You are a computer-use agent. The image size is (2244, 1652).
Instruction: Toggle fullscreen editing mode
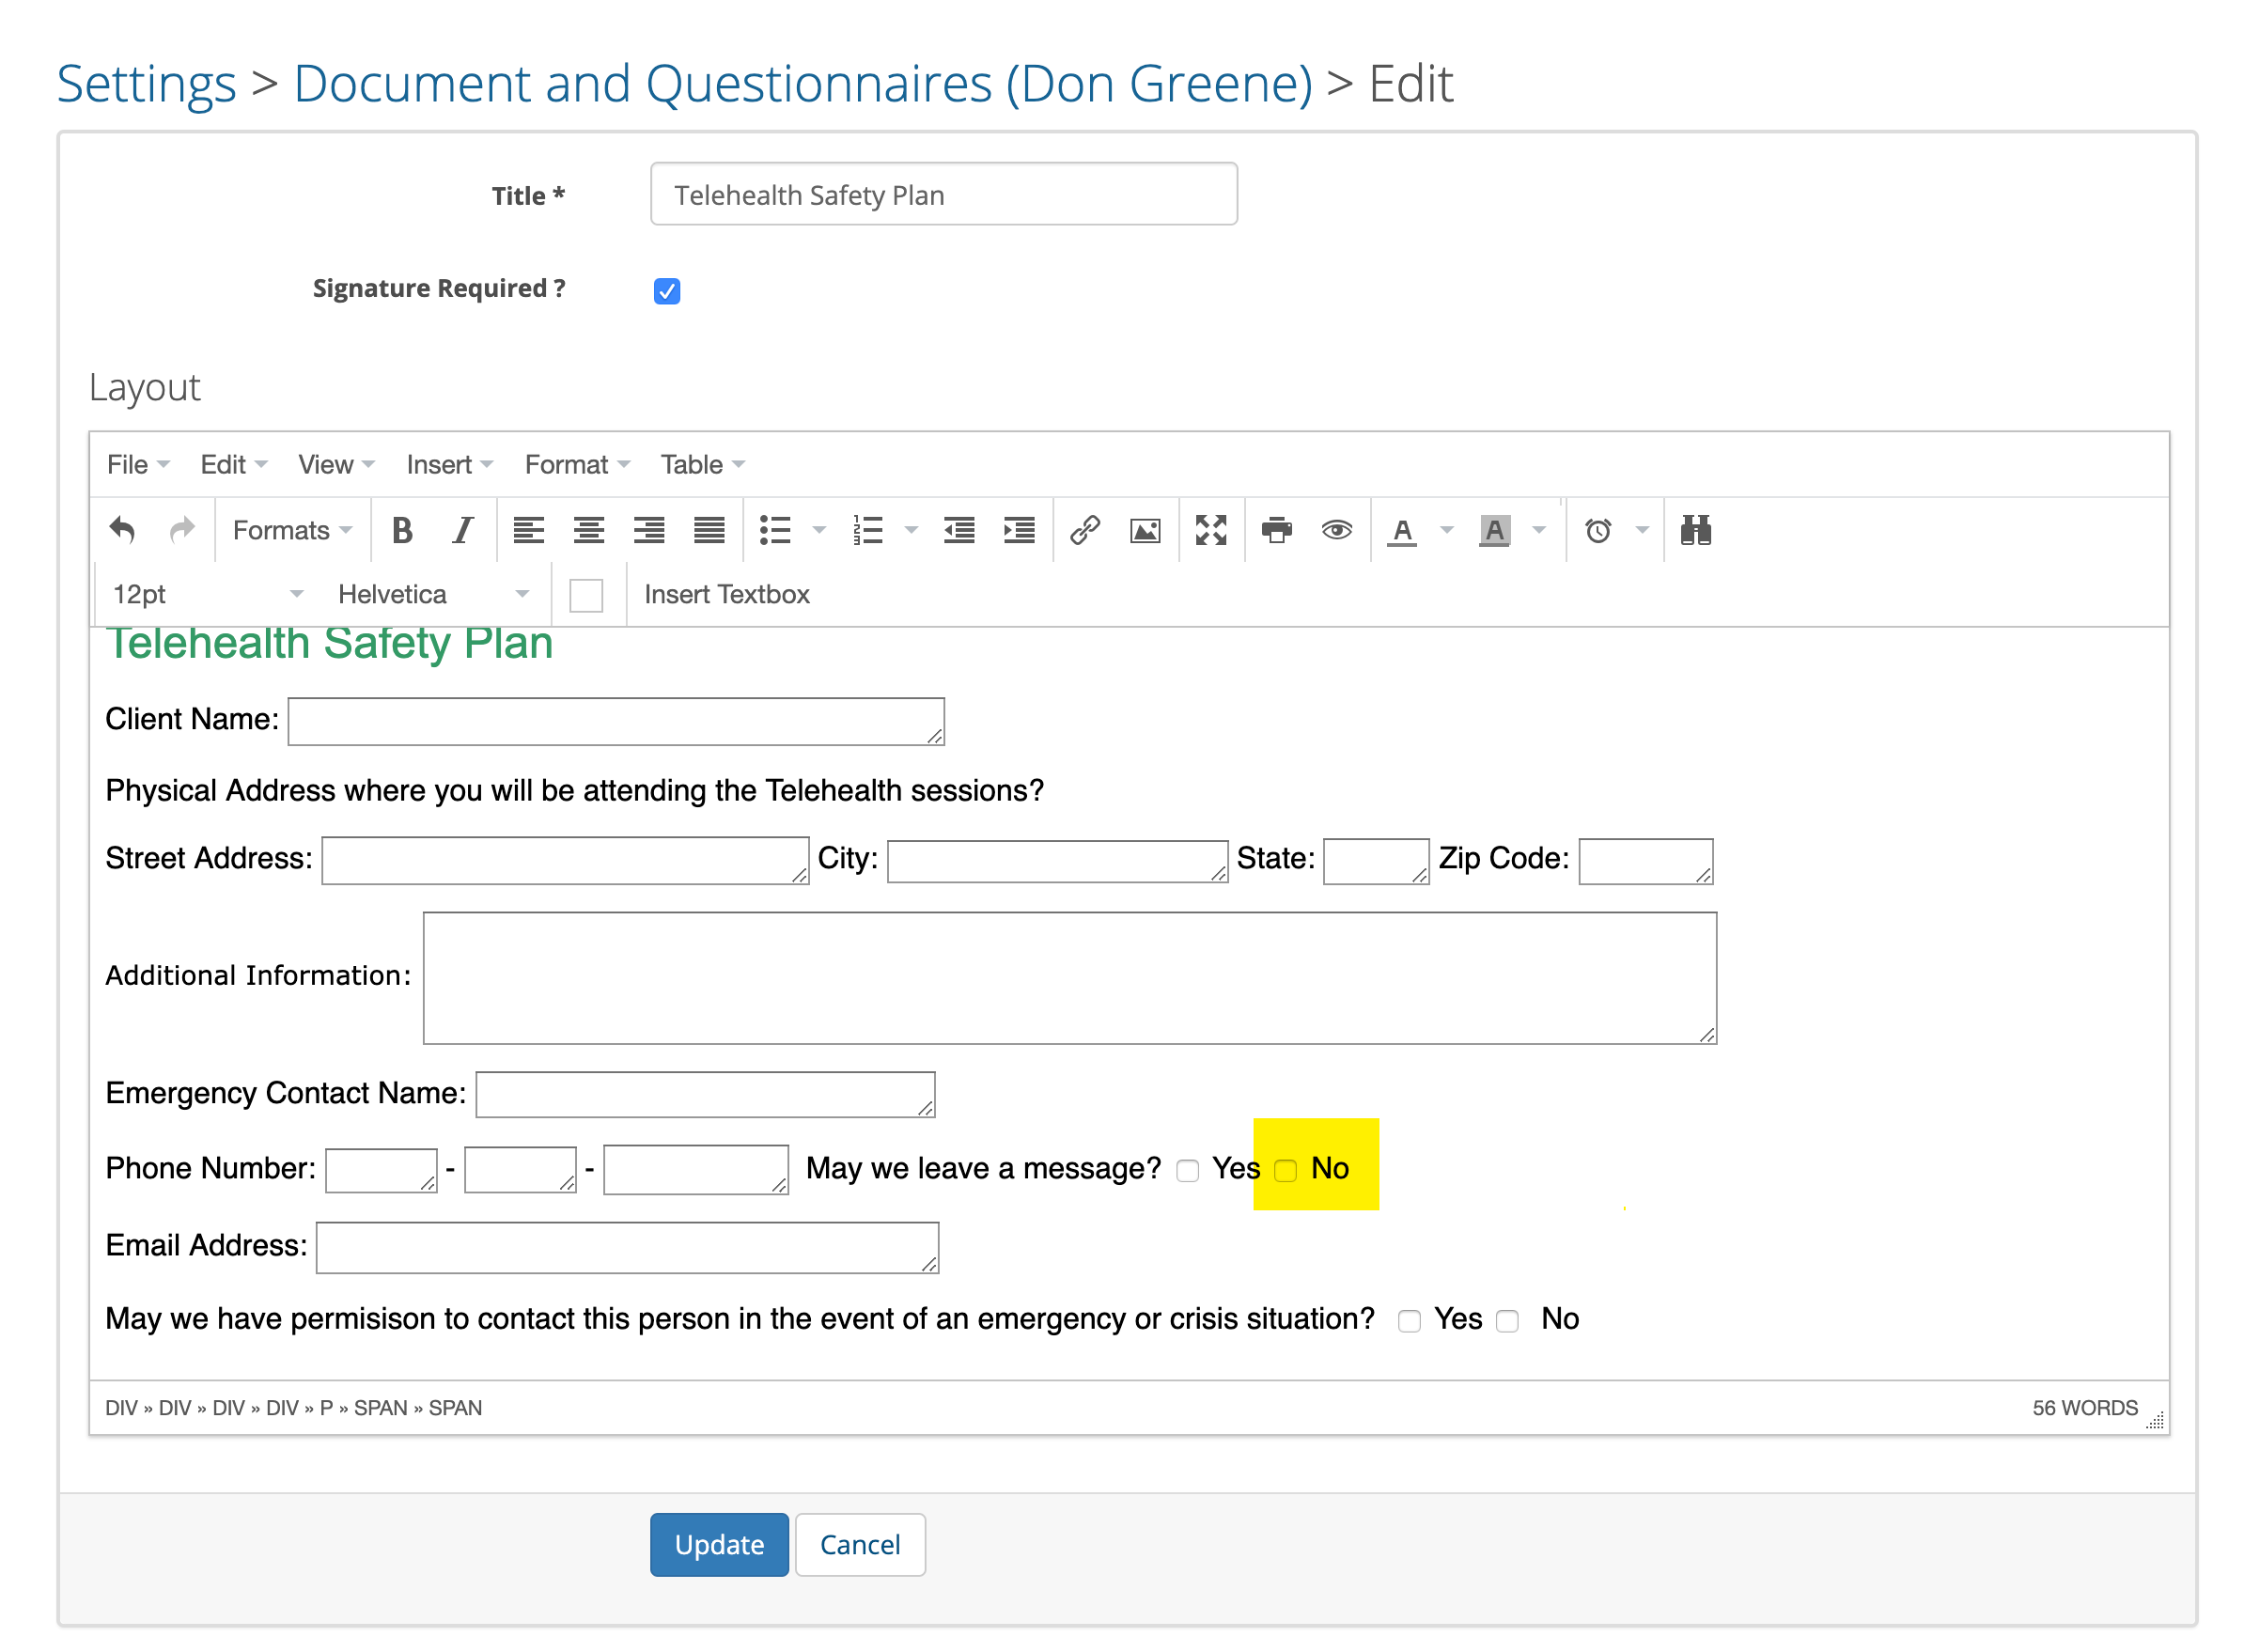coord(1211,530)
